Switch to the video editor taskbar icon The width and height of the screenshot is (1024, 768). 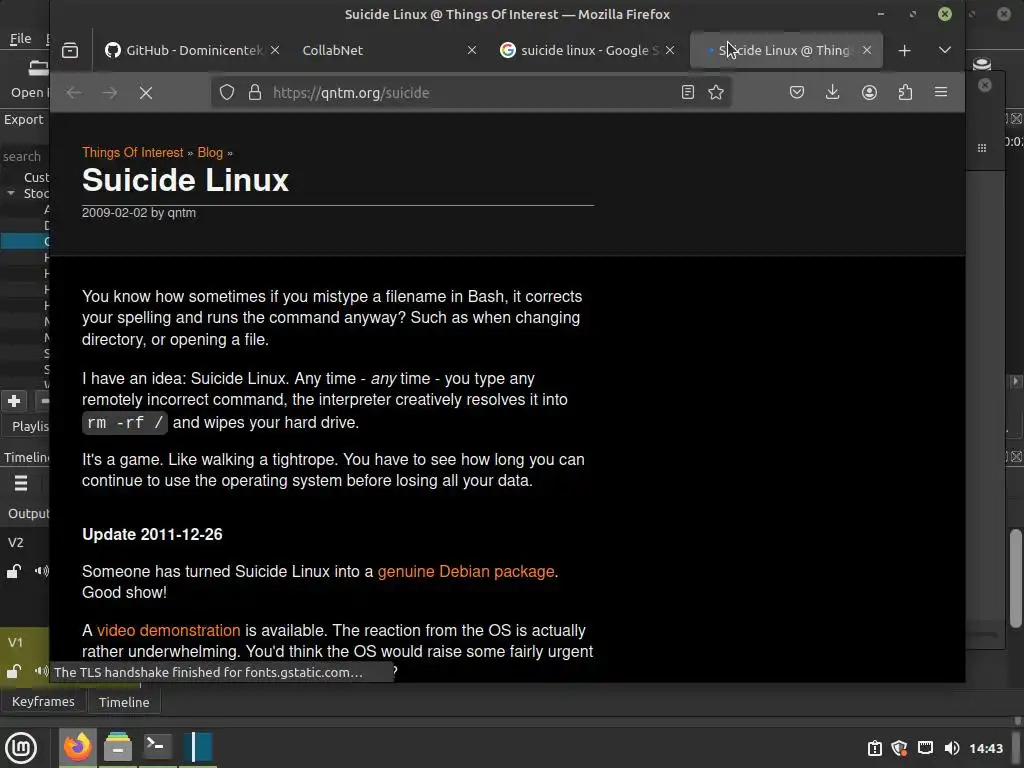(197, 747)
